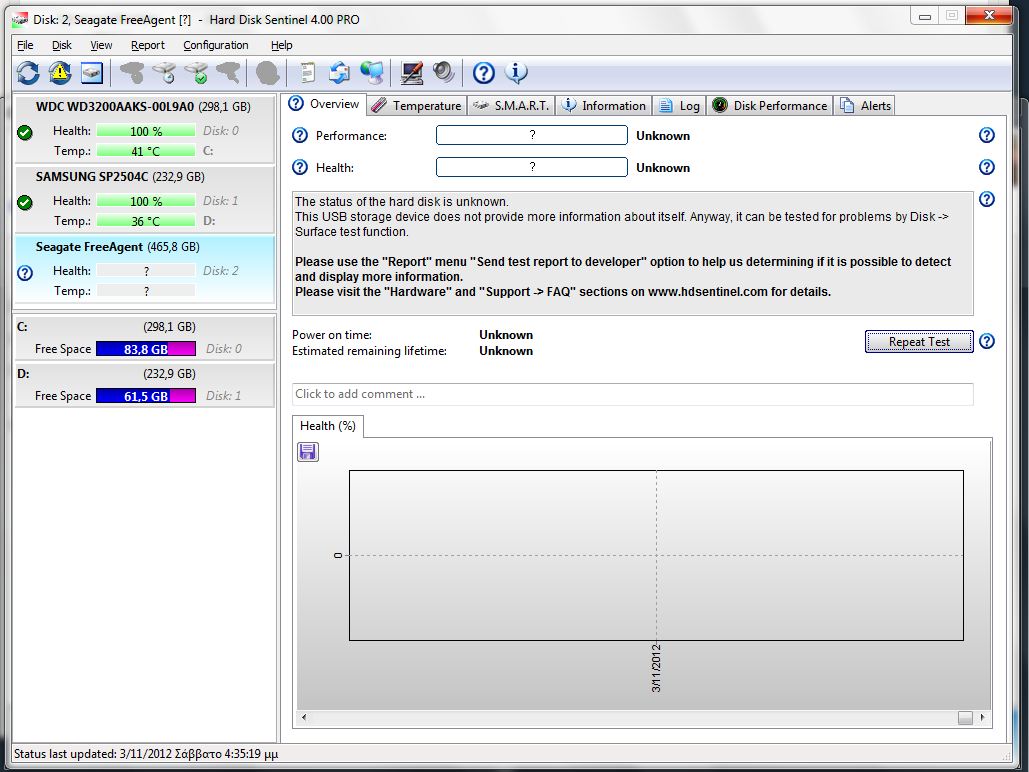Click the disk test with clock icon

point(164,73)
